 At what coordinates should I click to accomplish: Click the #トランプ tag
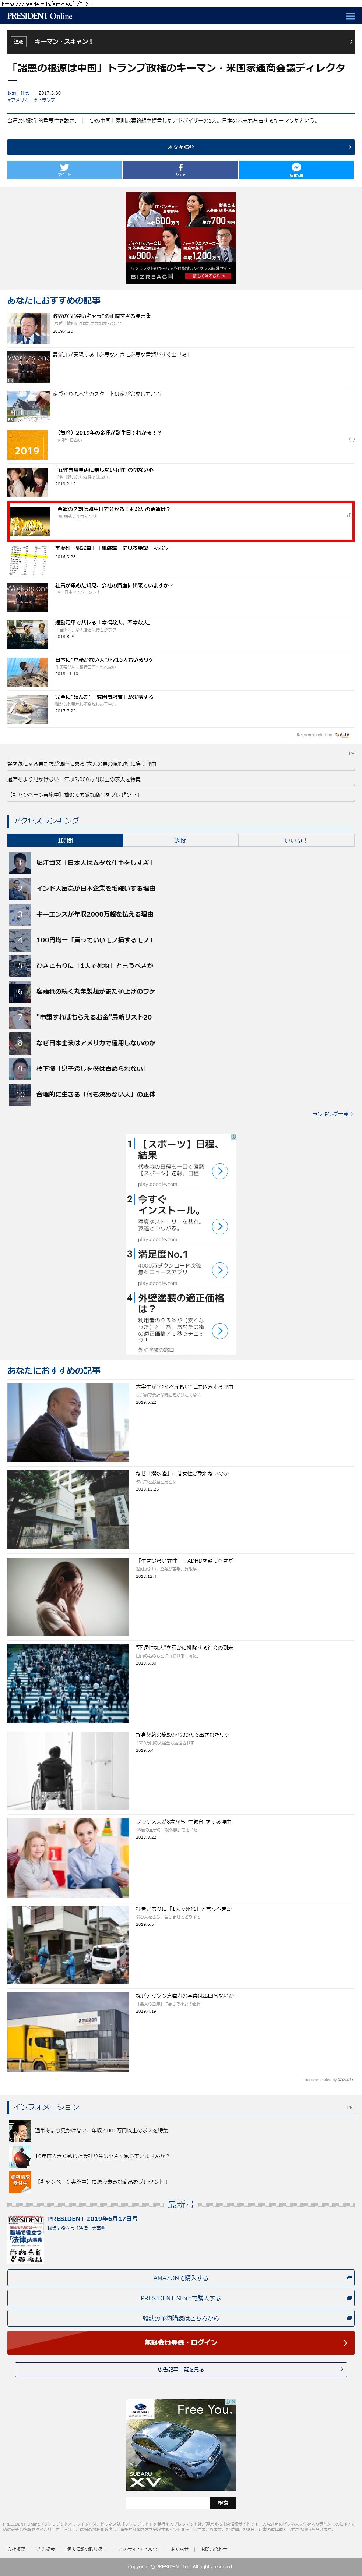tap(45, 100)
